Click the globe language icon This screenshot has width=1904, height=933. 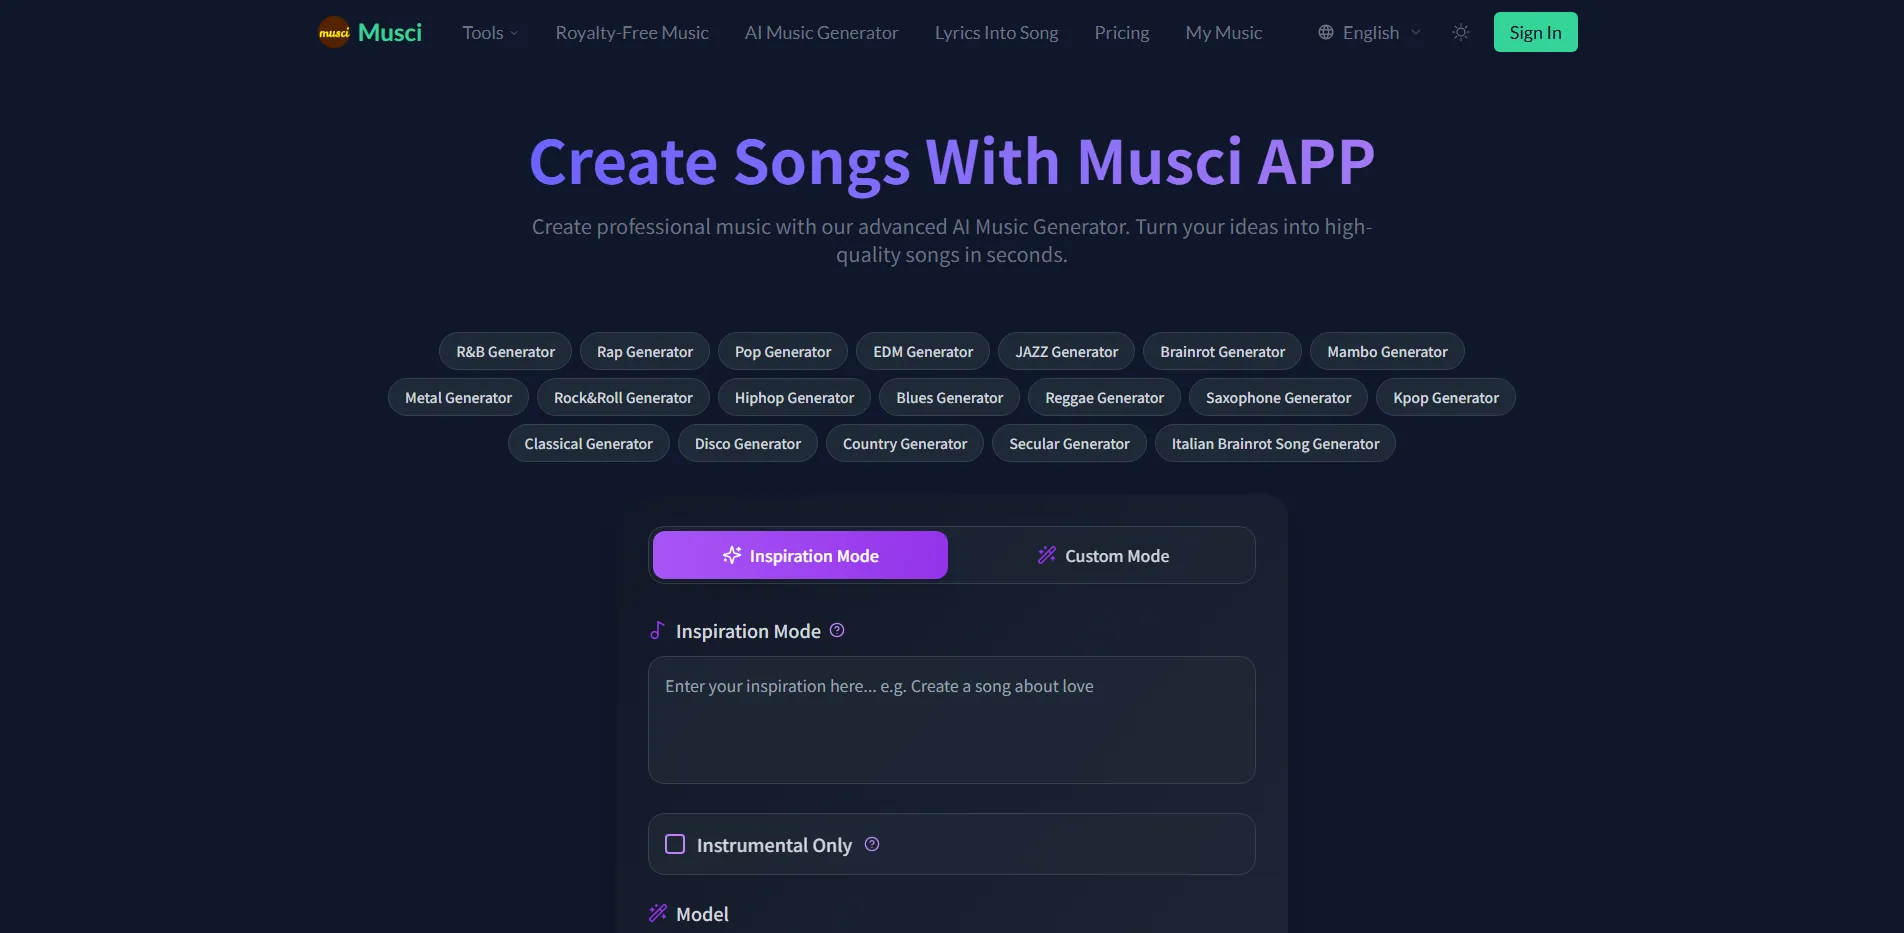(1325, 32)
